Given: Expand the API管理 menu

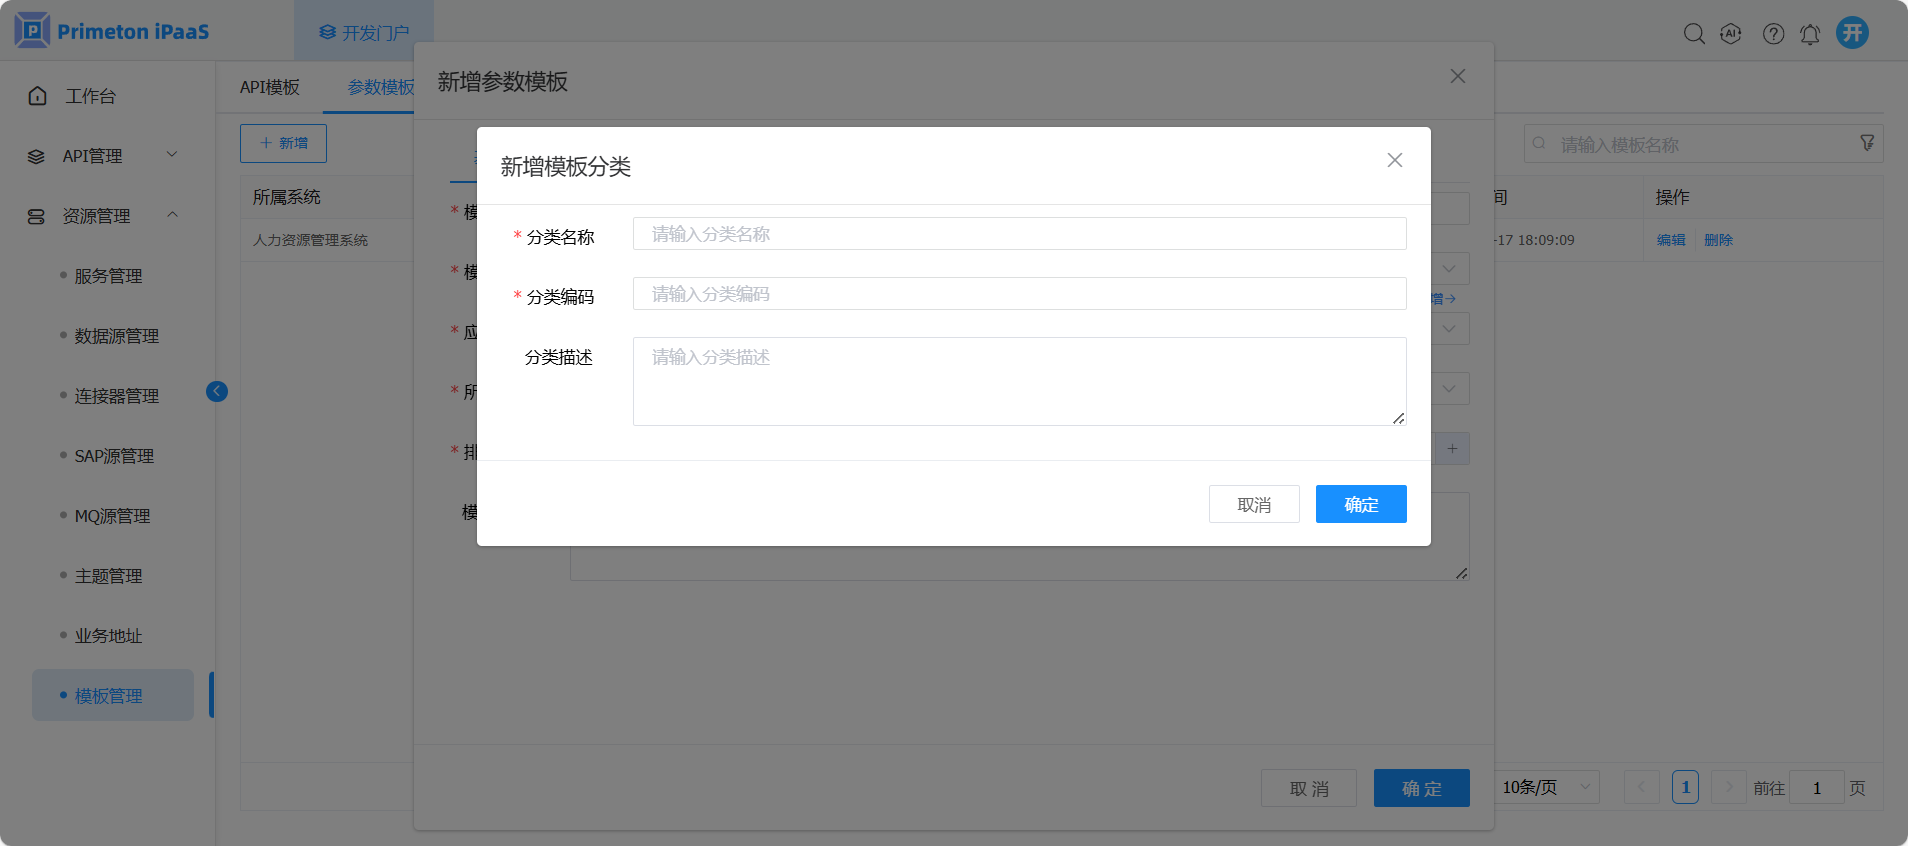Looking at the screenshot, I should coord(100,156).
